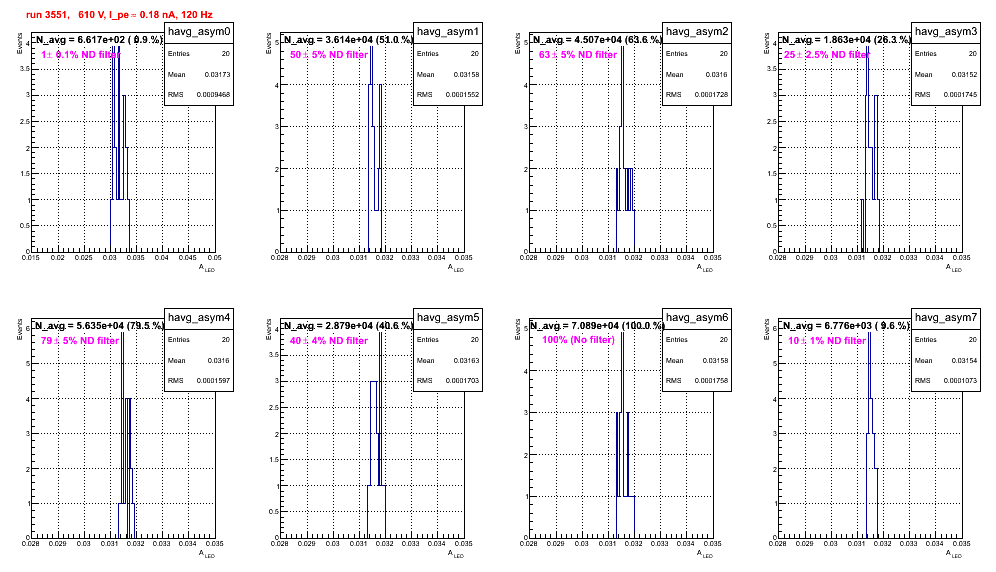Click RMS value 0.0001728 in havg_asym2
996x572 pixels.
(711, 95)
